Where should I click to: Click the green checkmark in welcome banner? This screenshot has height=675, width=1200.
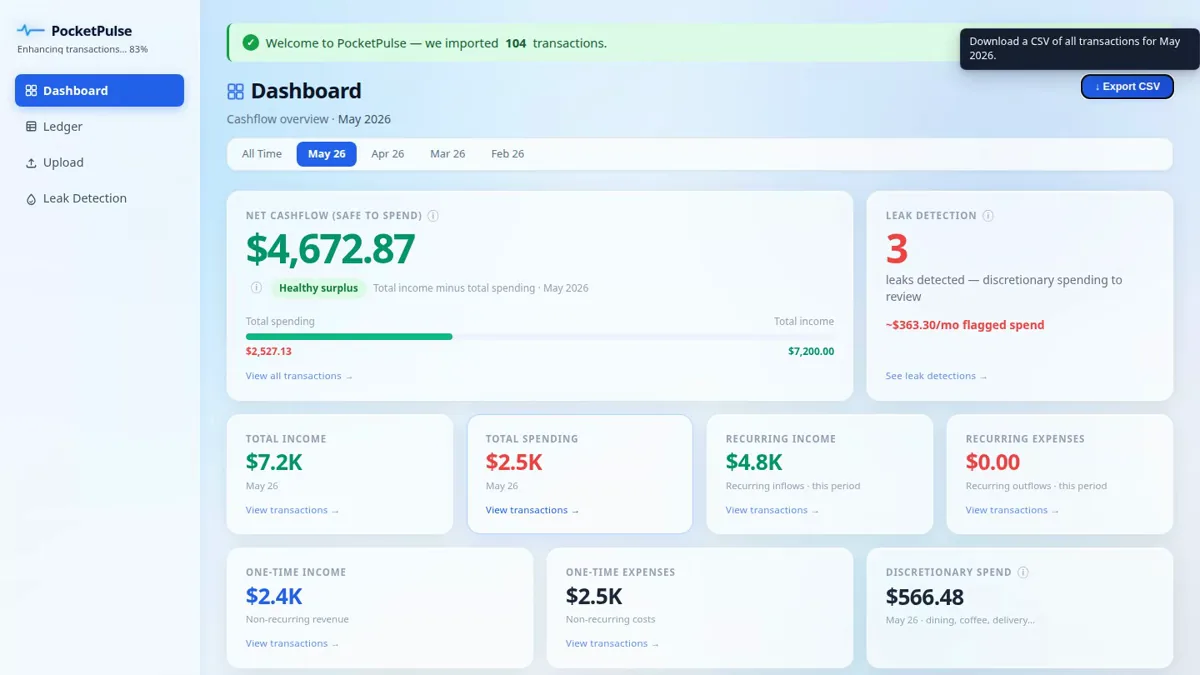pos(251,43)
